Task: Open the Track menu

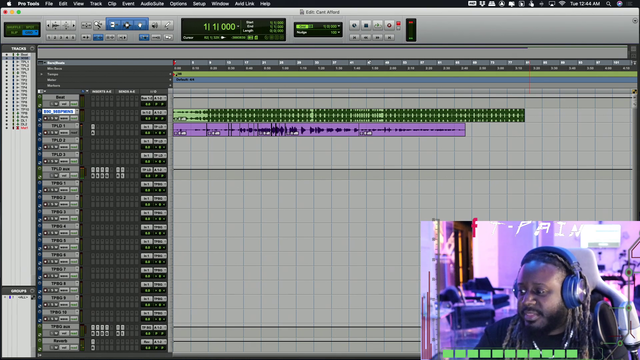Action: (x=96, y=4)
